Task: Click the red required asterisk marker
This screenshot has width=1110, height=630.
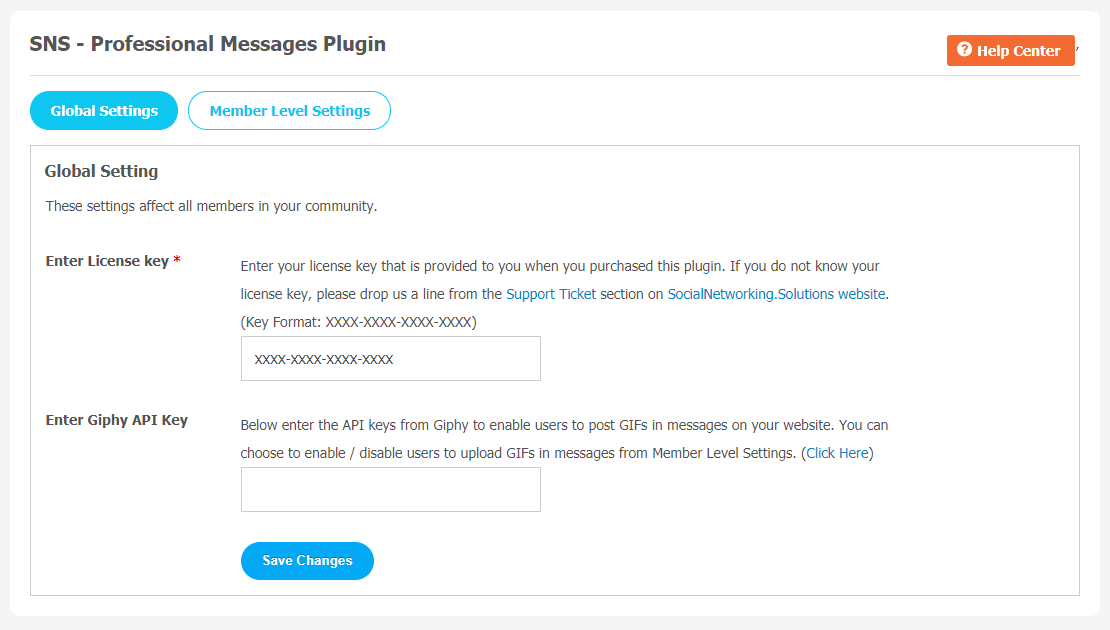Action: 177,260
